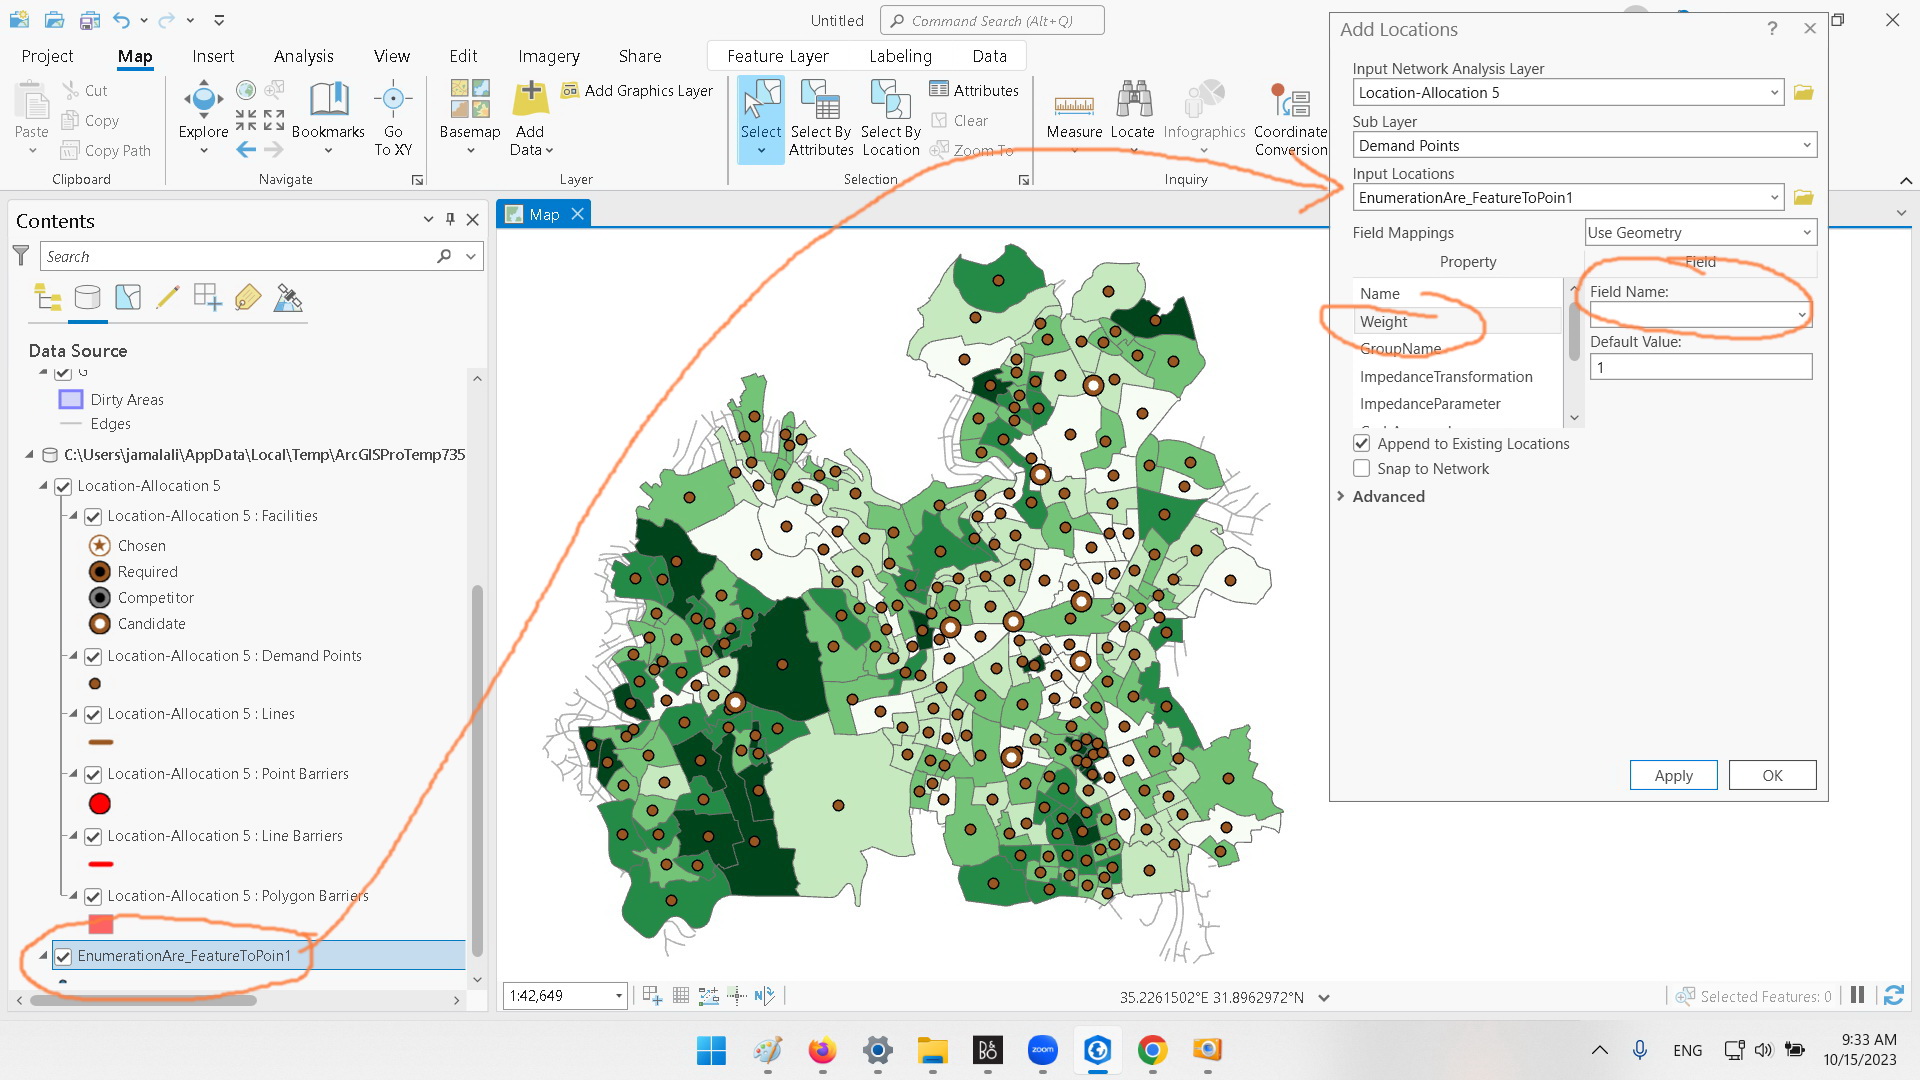Screen dimensions: 1920x1080
Task: Open the Sub Layer dropdown
Action: coord(1806,145)
